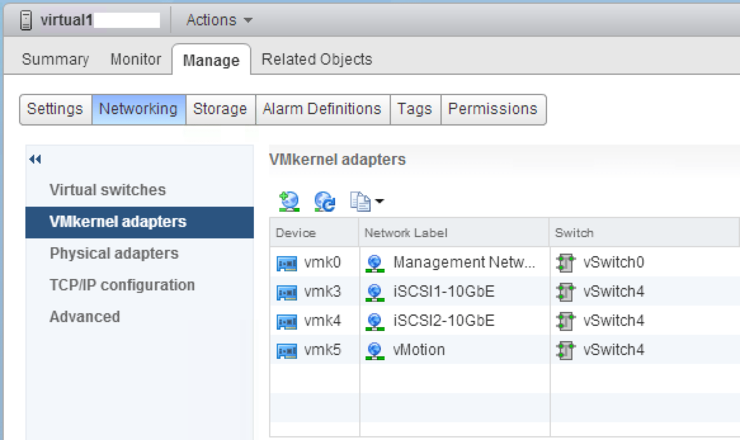This screenshot has width=740, height=440.
Task: Click the vSwitch0 switch icon
Action: (565, 263)
